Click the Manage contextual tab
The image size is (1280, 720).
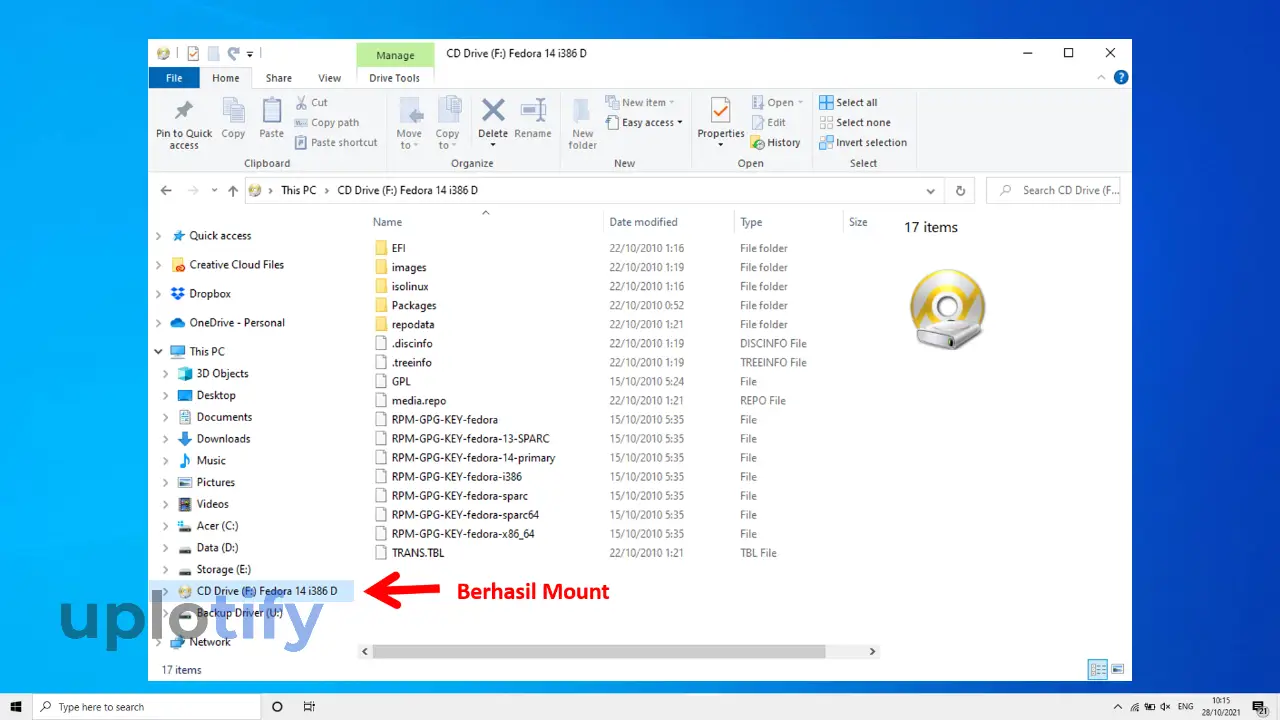click(x=395, y=55)
